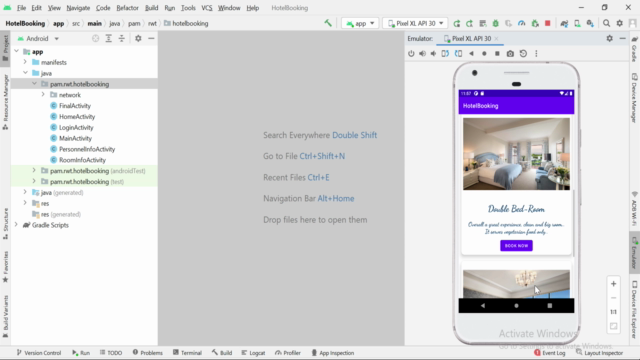Open the app run configuration dropdown
Image resolution: width=640 pixels, height=360 pixels.
(x=360, y=24)
